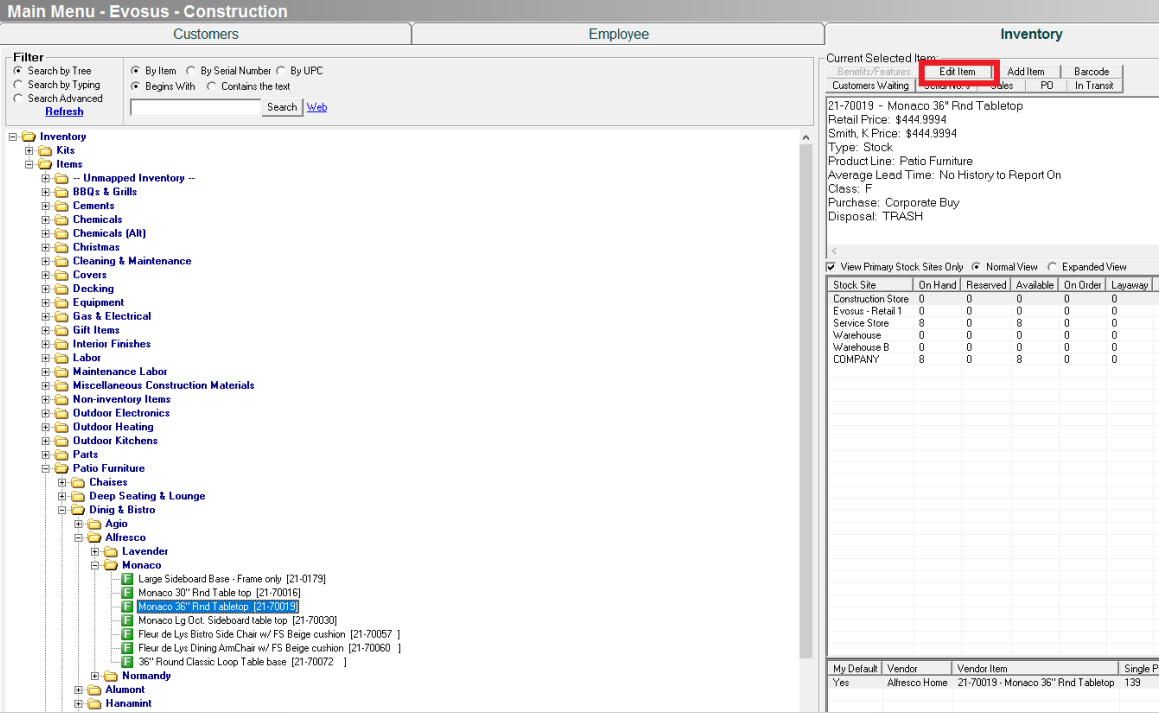Click the green icon beside Monaco 30" Rnd Table top
Viewport: 1159px width, 713px height.
127,593
